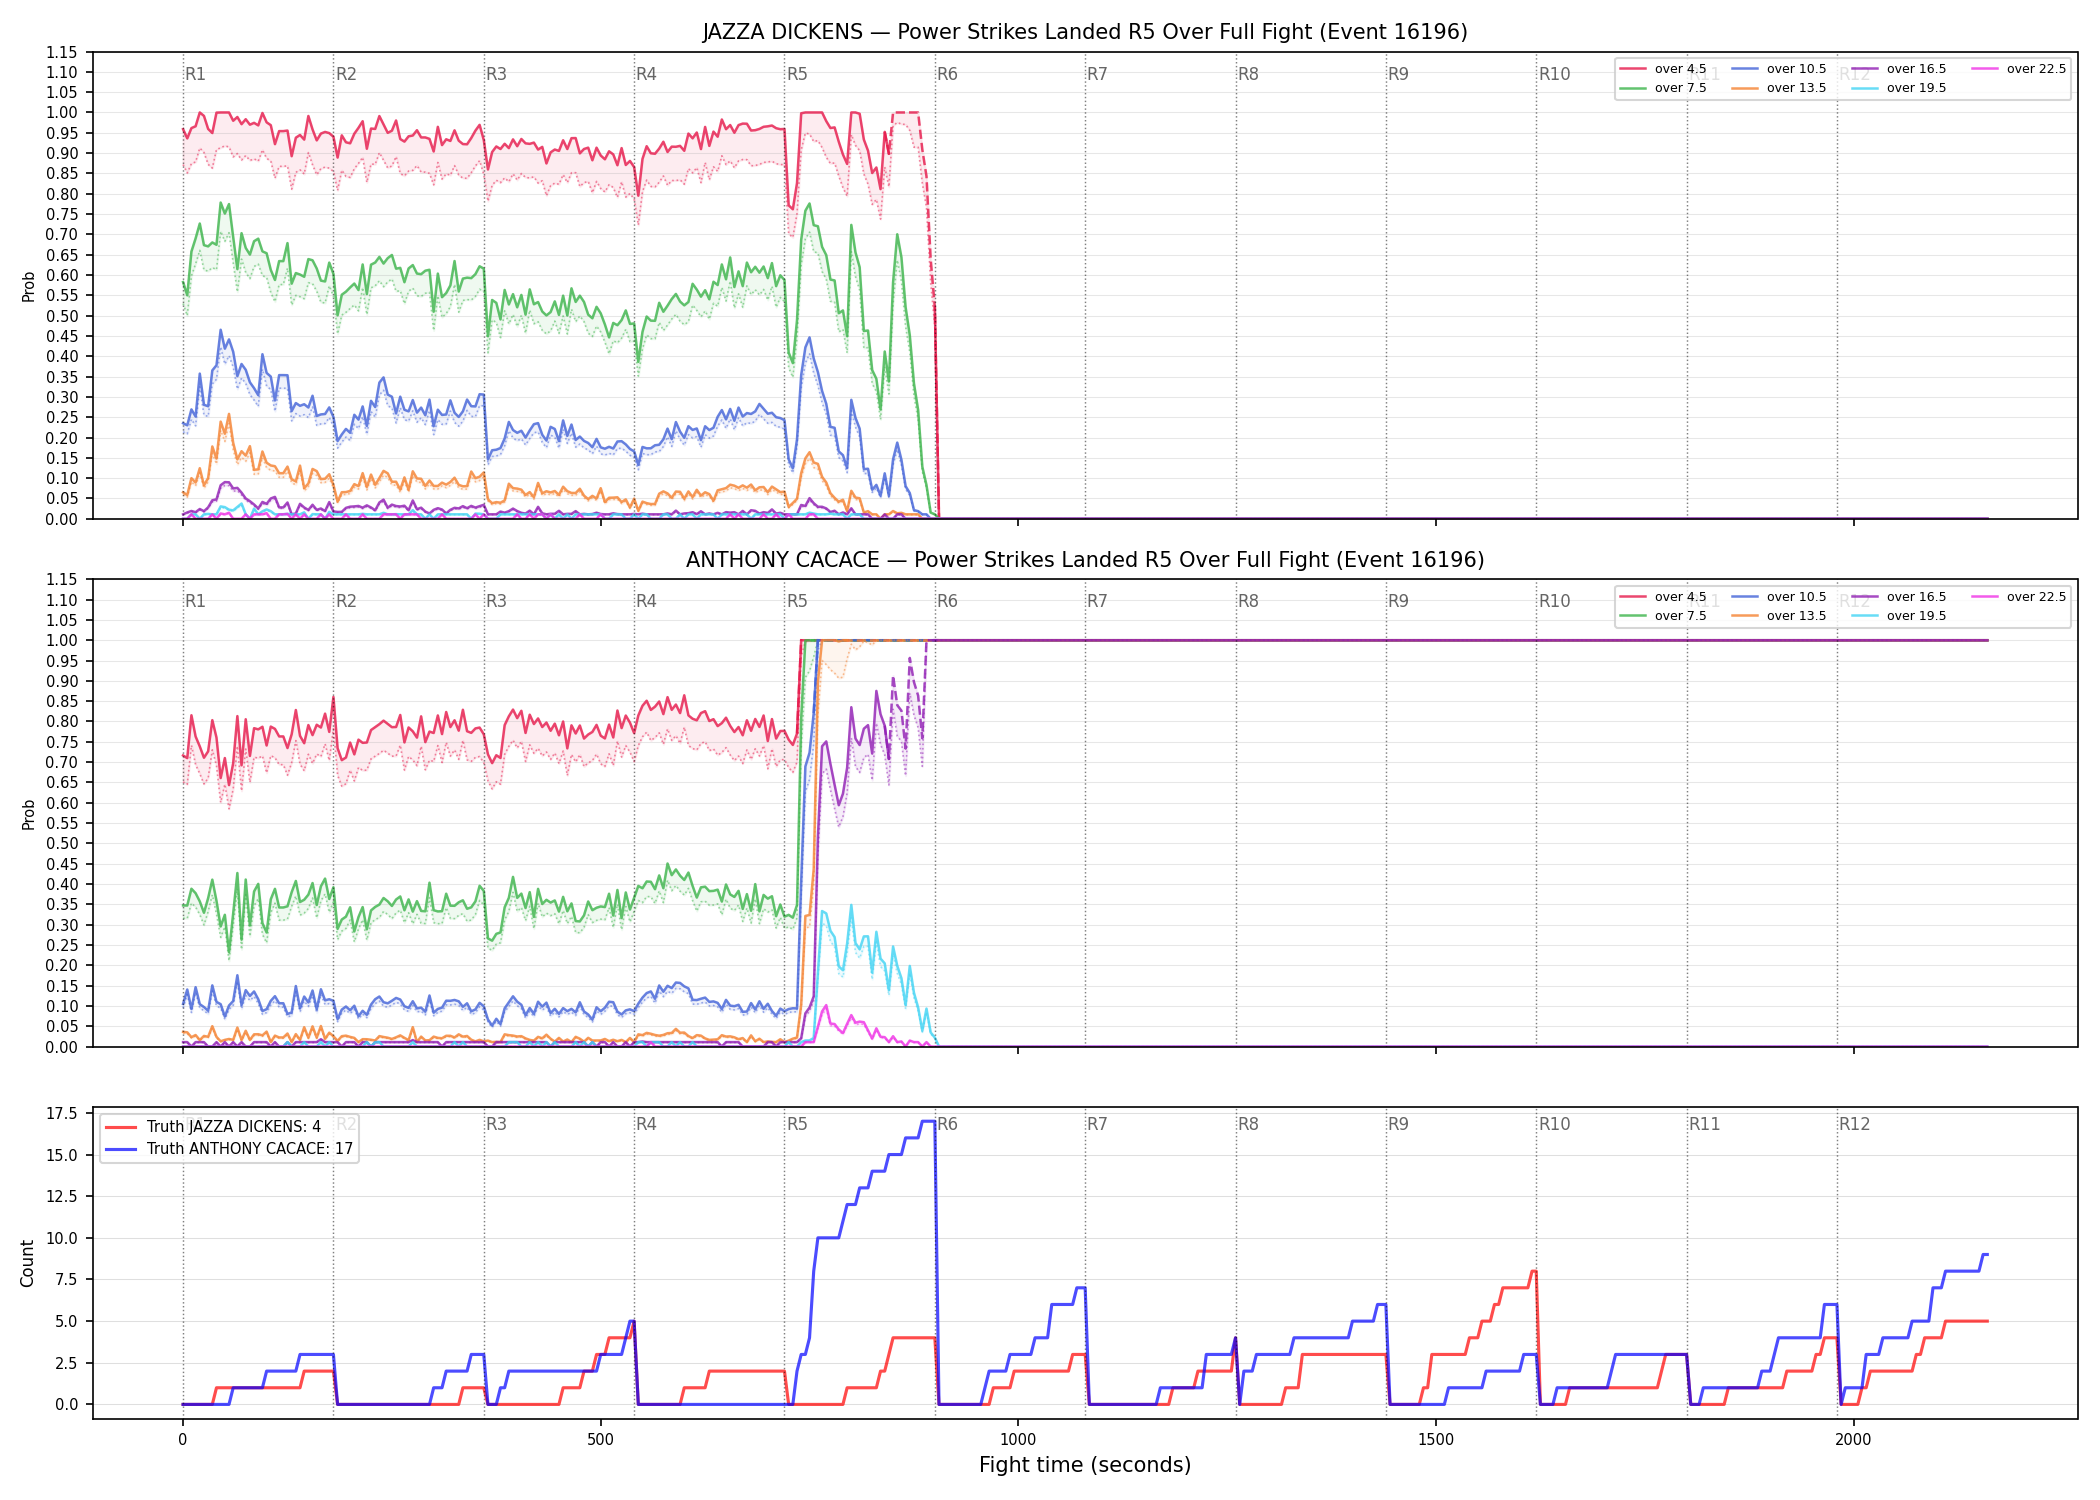Select the Truth ANTHONY CACACE: 17 legend entry
This screenshot has height=1500, width=2100.
point(229,1148)
